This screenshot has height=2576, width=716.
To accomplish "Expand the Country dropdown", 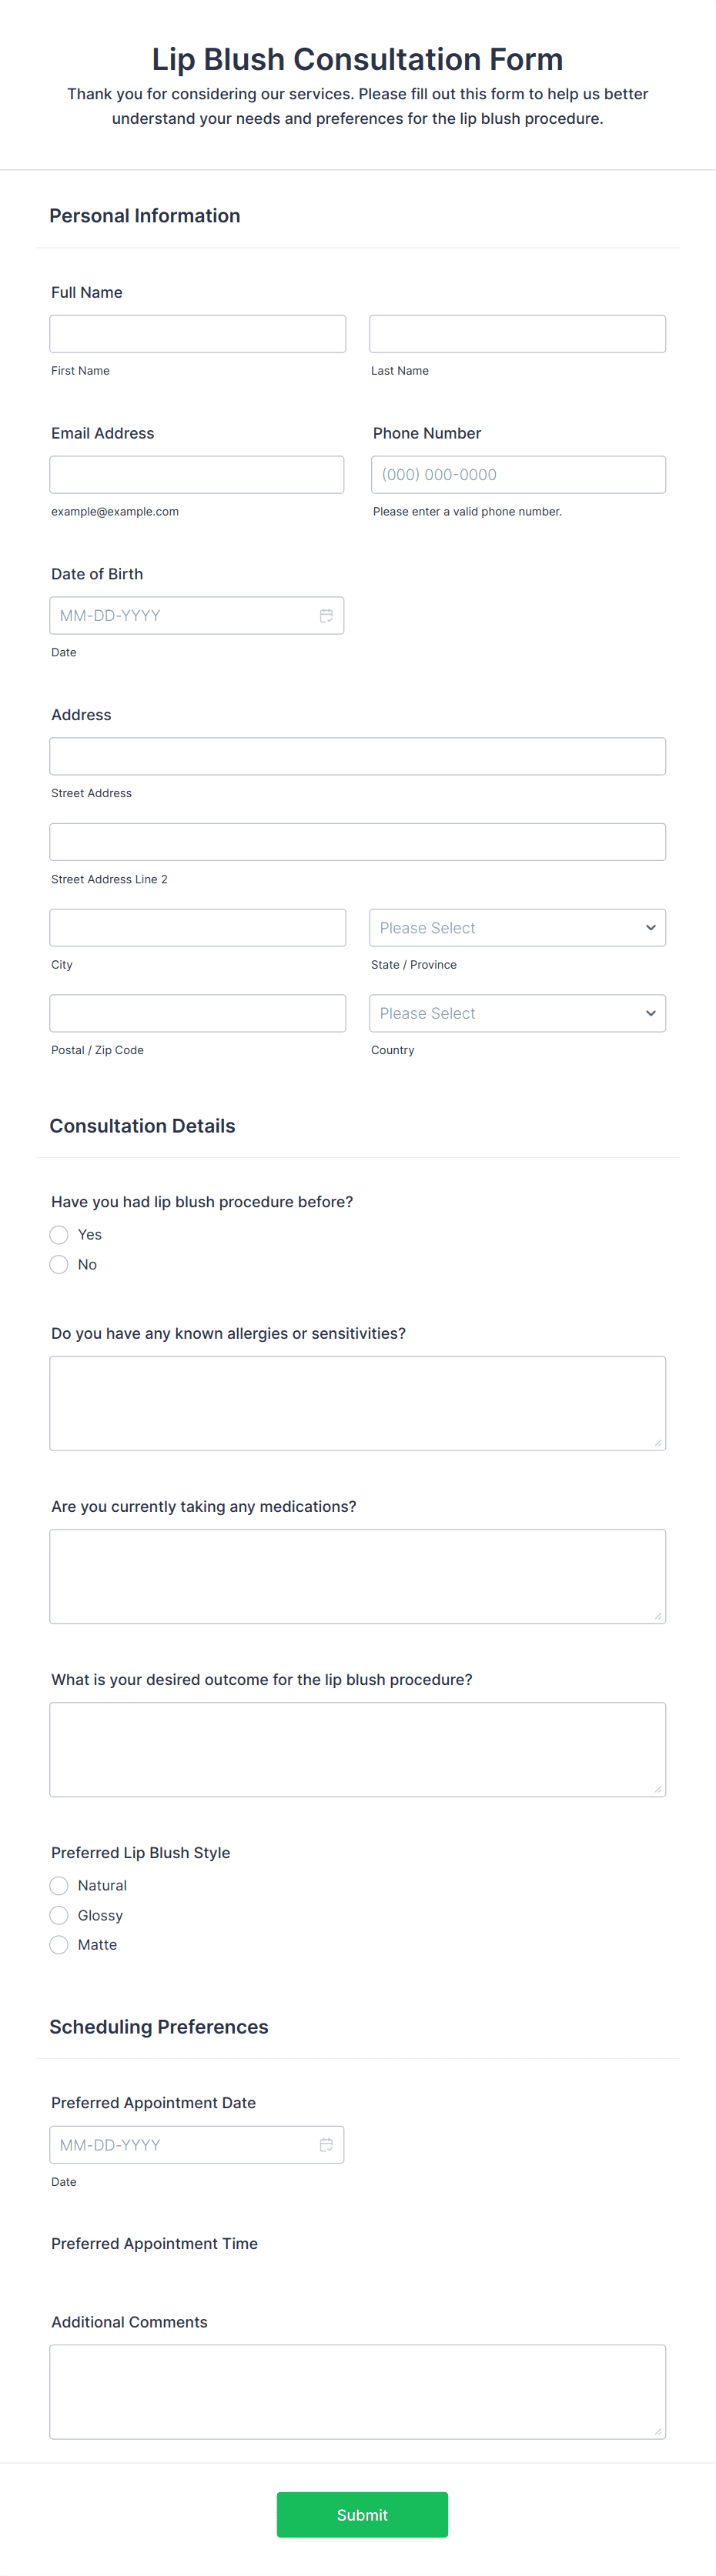I will point(517,1013).
